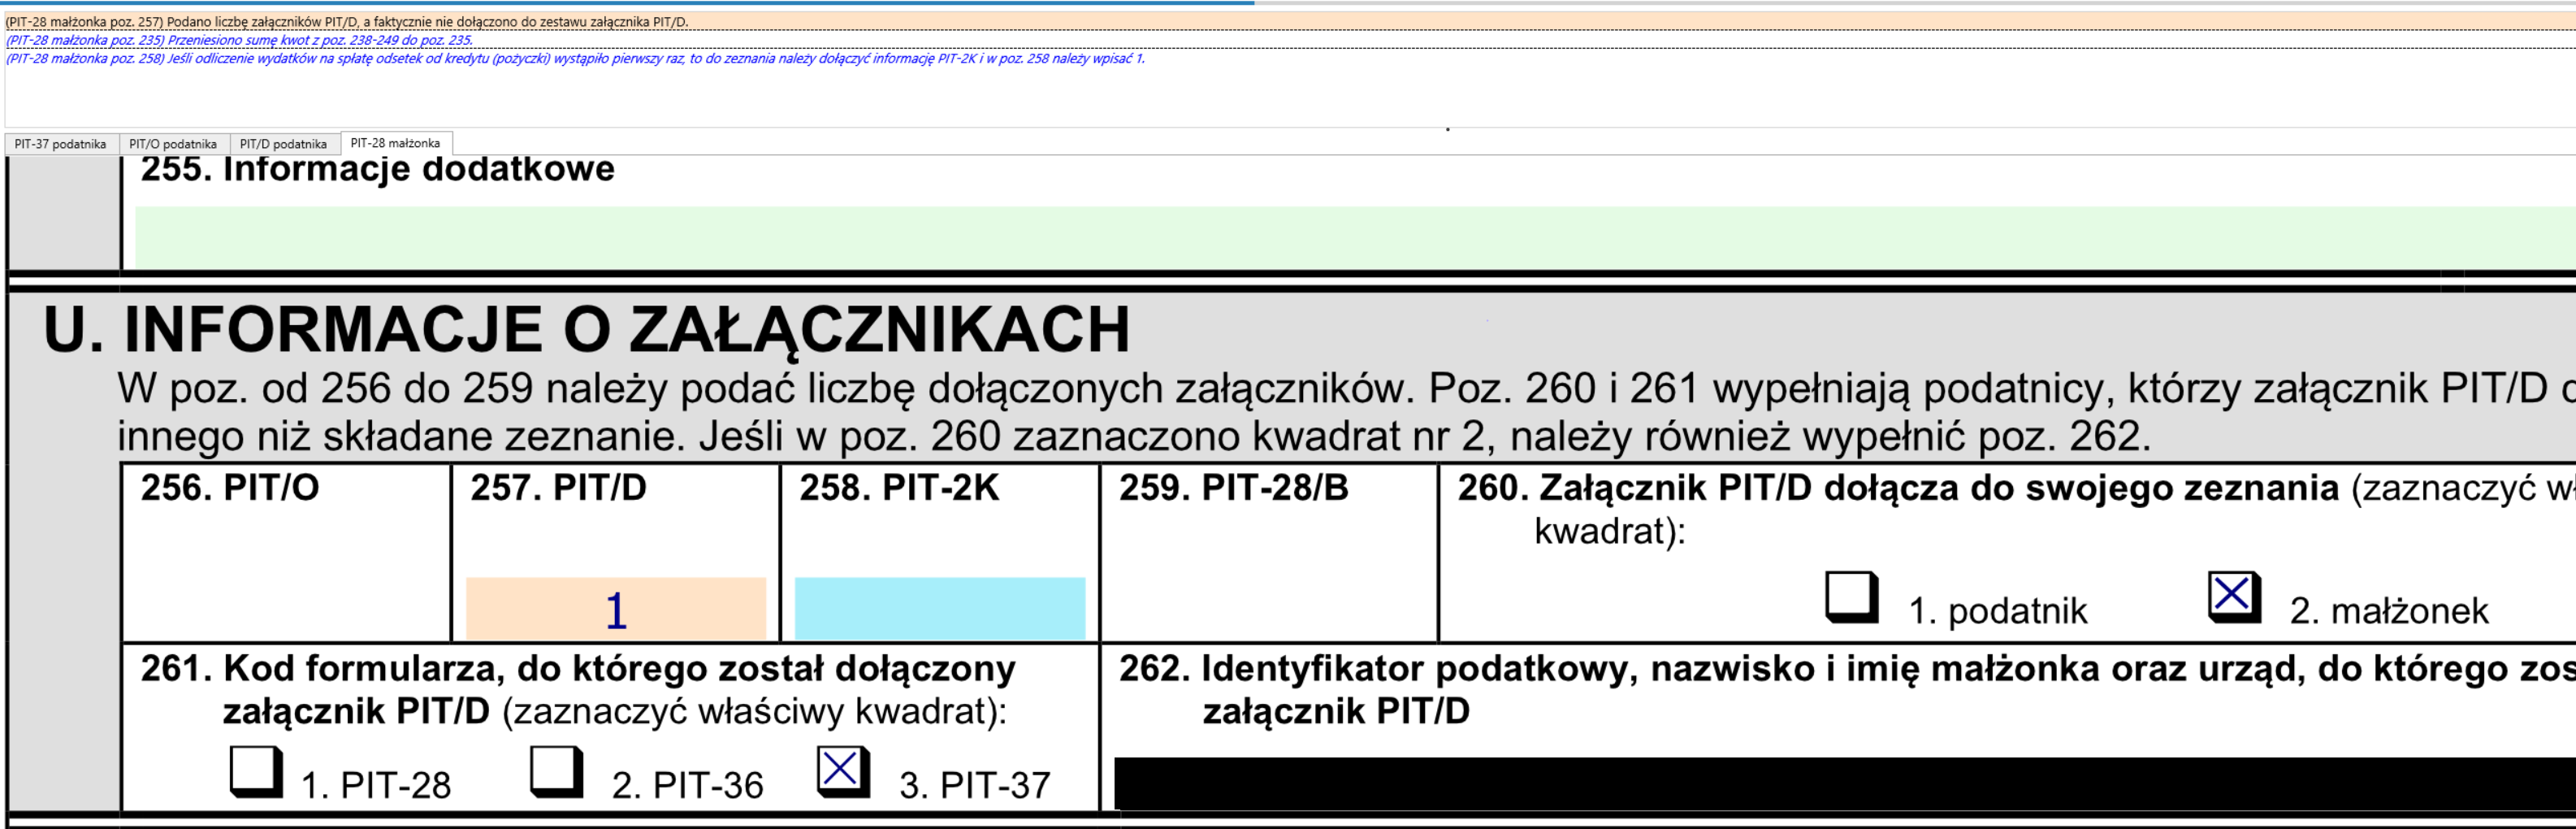Image resolution: width=2576 pixels, height=829 pixels.
Task: Click the 'U. INFORMACJE O ZAŁĄCZNIKACH' section header
Action: pos(586,330)
